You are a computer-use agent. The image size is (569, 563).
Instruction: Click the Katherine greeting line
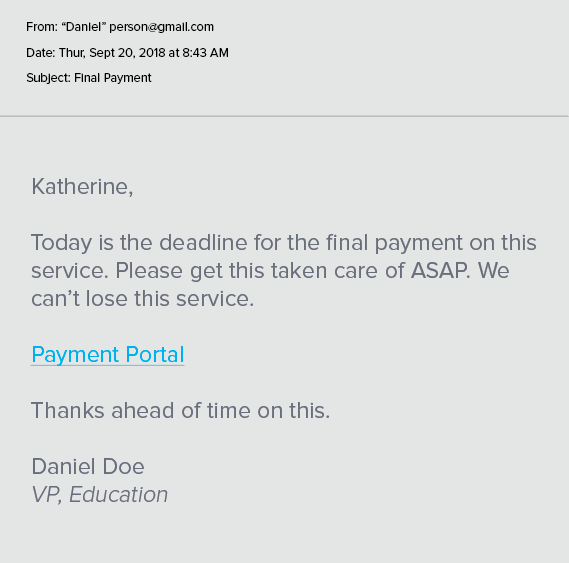point(82,187)
